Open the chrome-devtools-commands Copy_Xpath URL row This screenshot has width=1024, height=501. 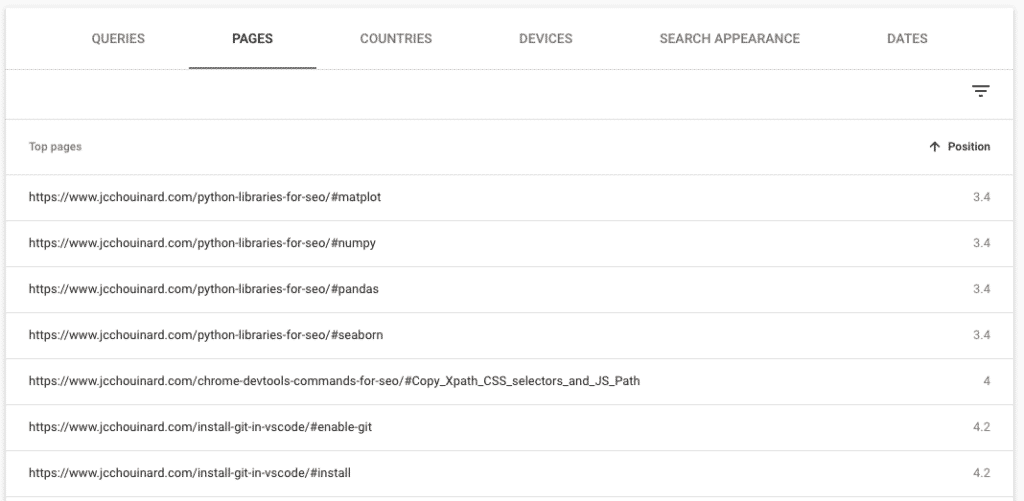click(509, 381)
